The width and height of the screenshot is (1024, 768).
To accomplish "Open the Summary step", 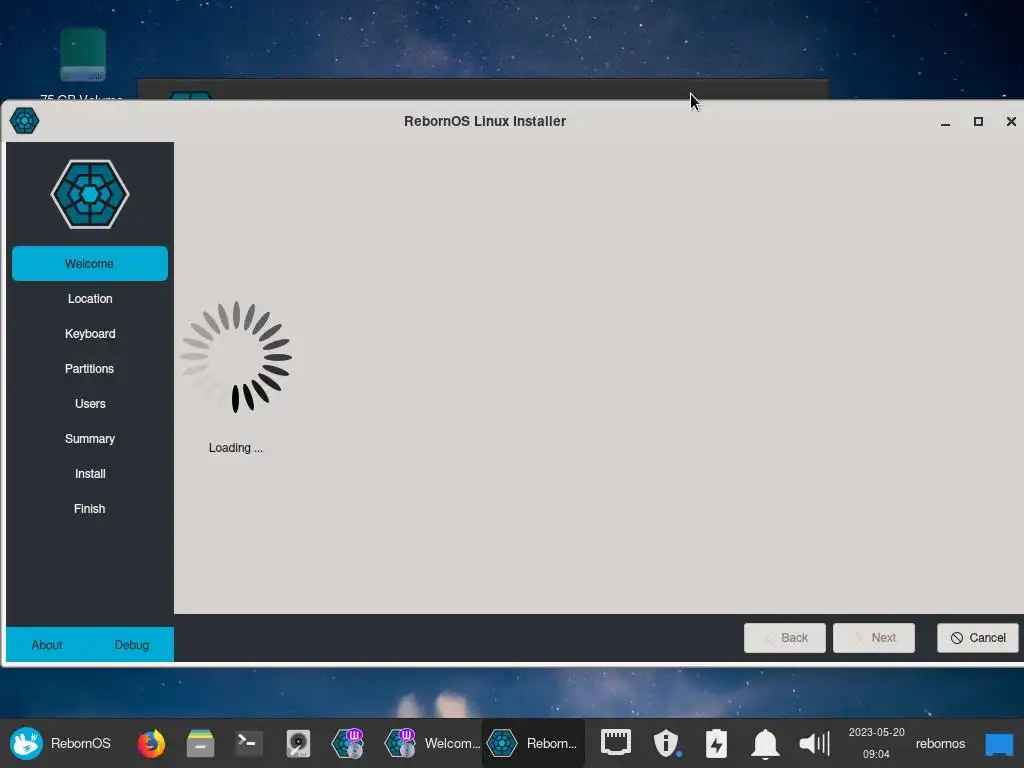I will pyautogui.click(x=89, y=439).
